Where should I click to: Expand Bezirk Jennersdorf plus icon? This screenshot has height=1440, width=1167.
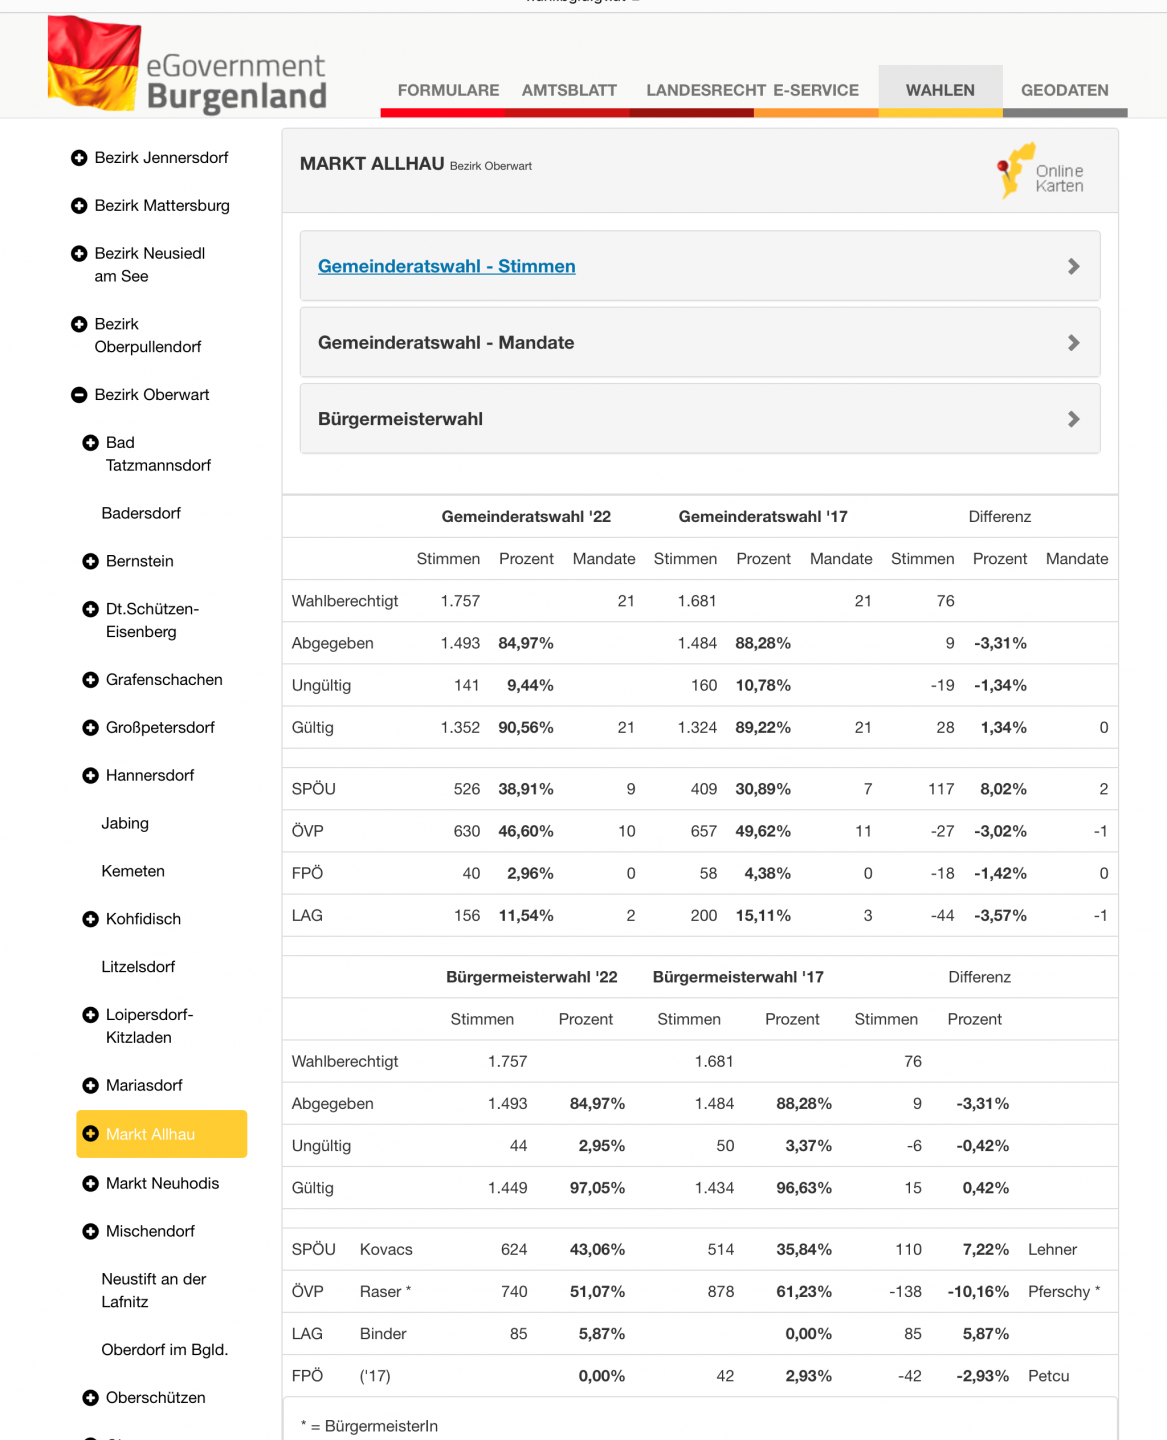pyautogui.click(x=79, y=158)
